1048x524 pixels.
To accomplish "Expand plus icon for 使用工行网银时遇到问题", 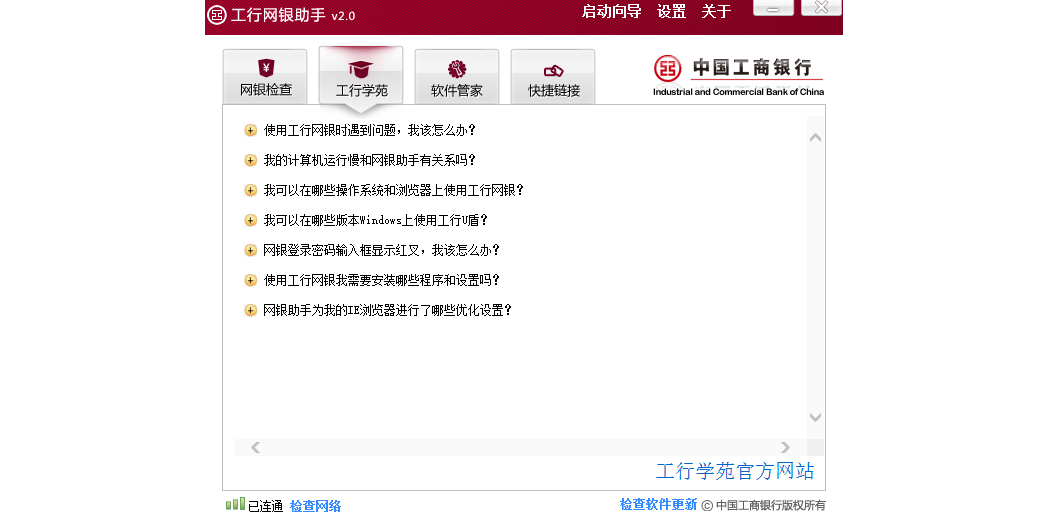I will (x=251, y=130).
